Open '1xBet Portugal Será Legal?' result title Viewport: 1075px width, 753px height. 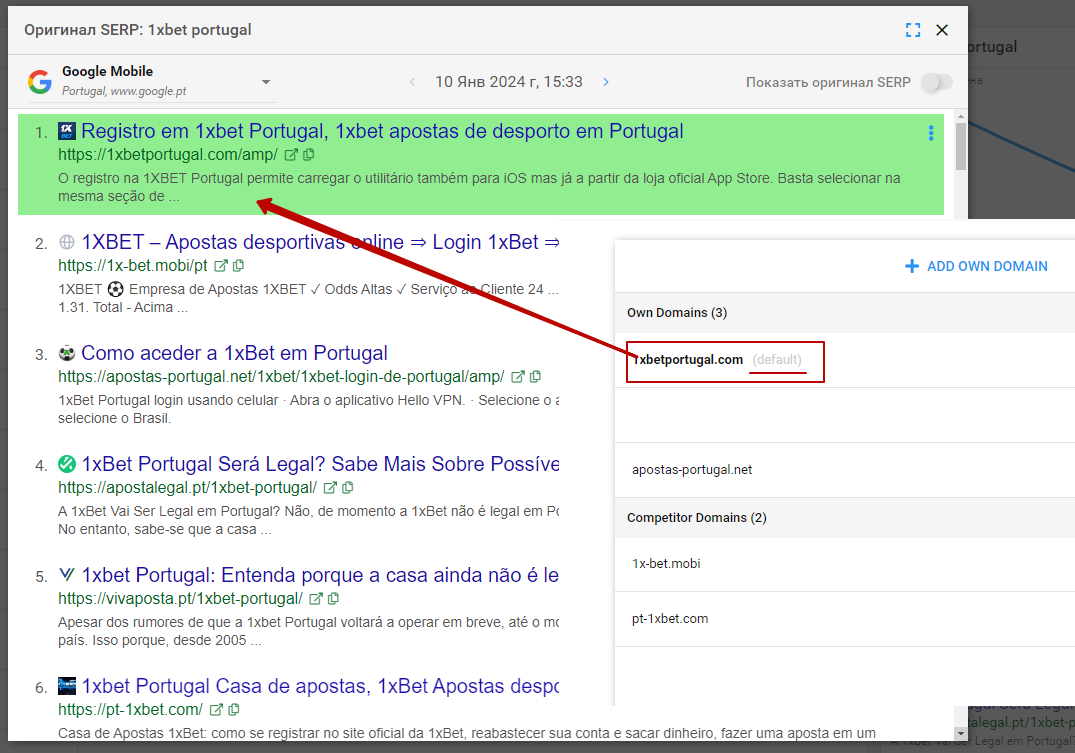(320, 464)
